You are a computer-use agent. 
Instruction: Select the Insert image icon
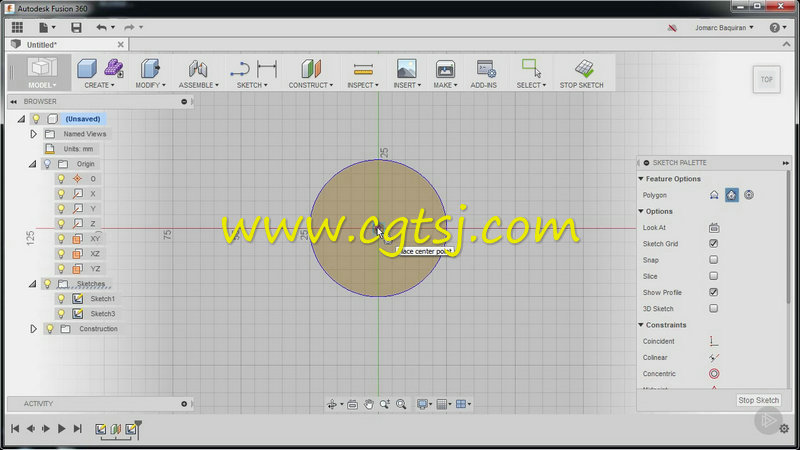(407, 68)
